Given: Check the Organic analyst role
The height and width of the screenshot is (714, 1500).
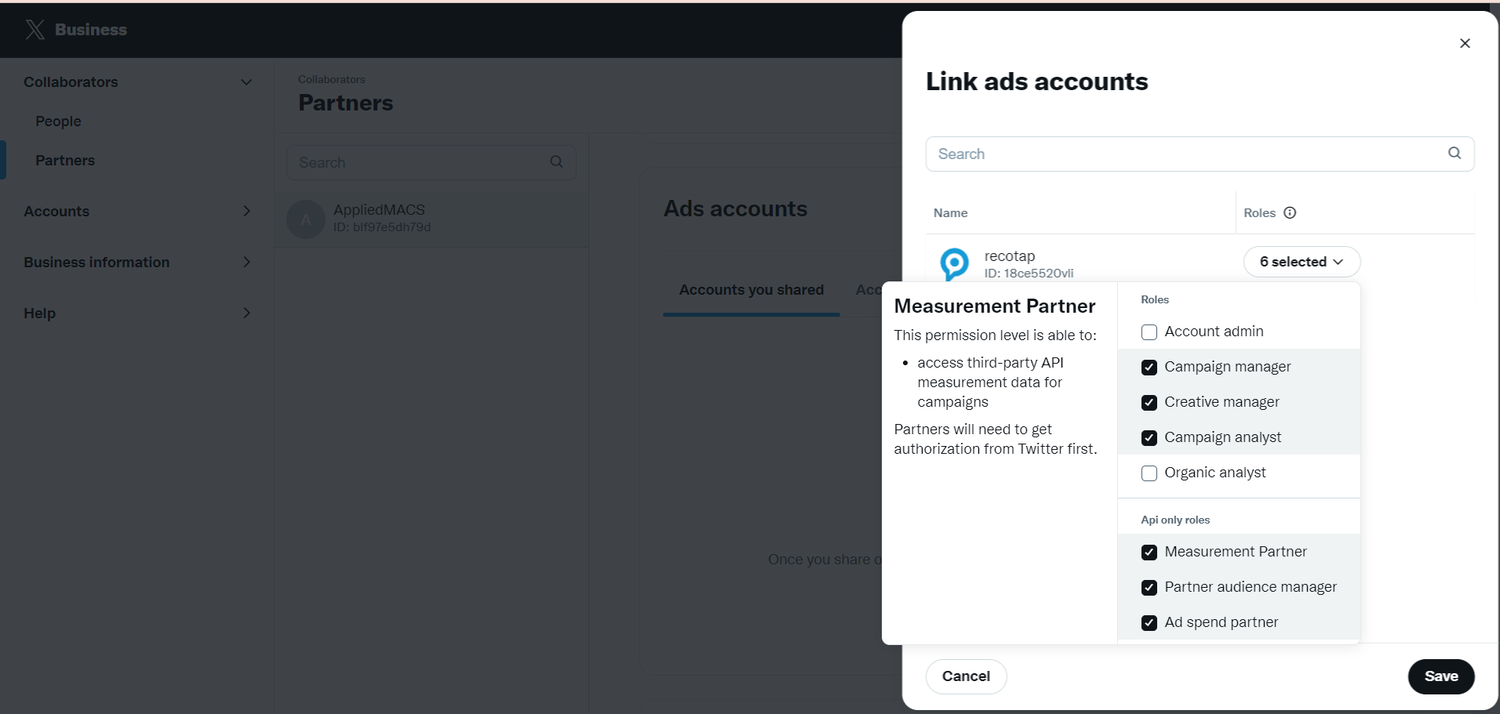Looking at the screenshot, I should (1149, 473).
